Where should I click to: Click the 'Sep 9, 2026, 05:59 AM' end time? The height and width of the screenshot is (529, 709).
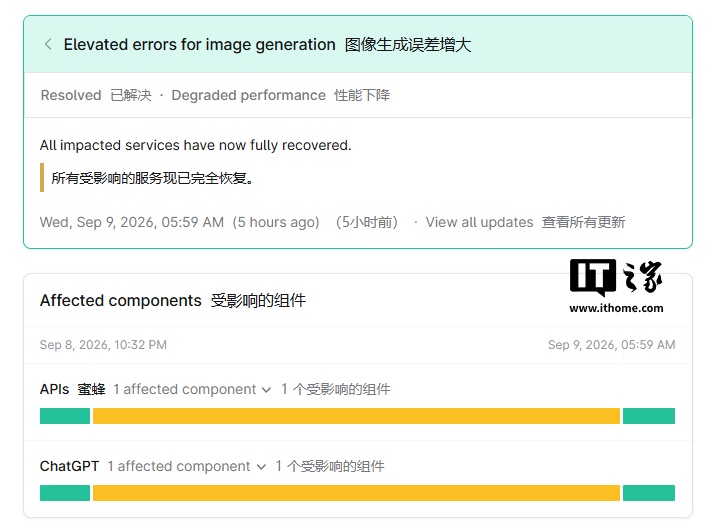pyautogui.click(x=611, y=345)
